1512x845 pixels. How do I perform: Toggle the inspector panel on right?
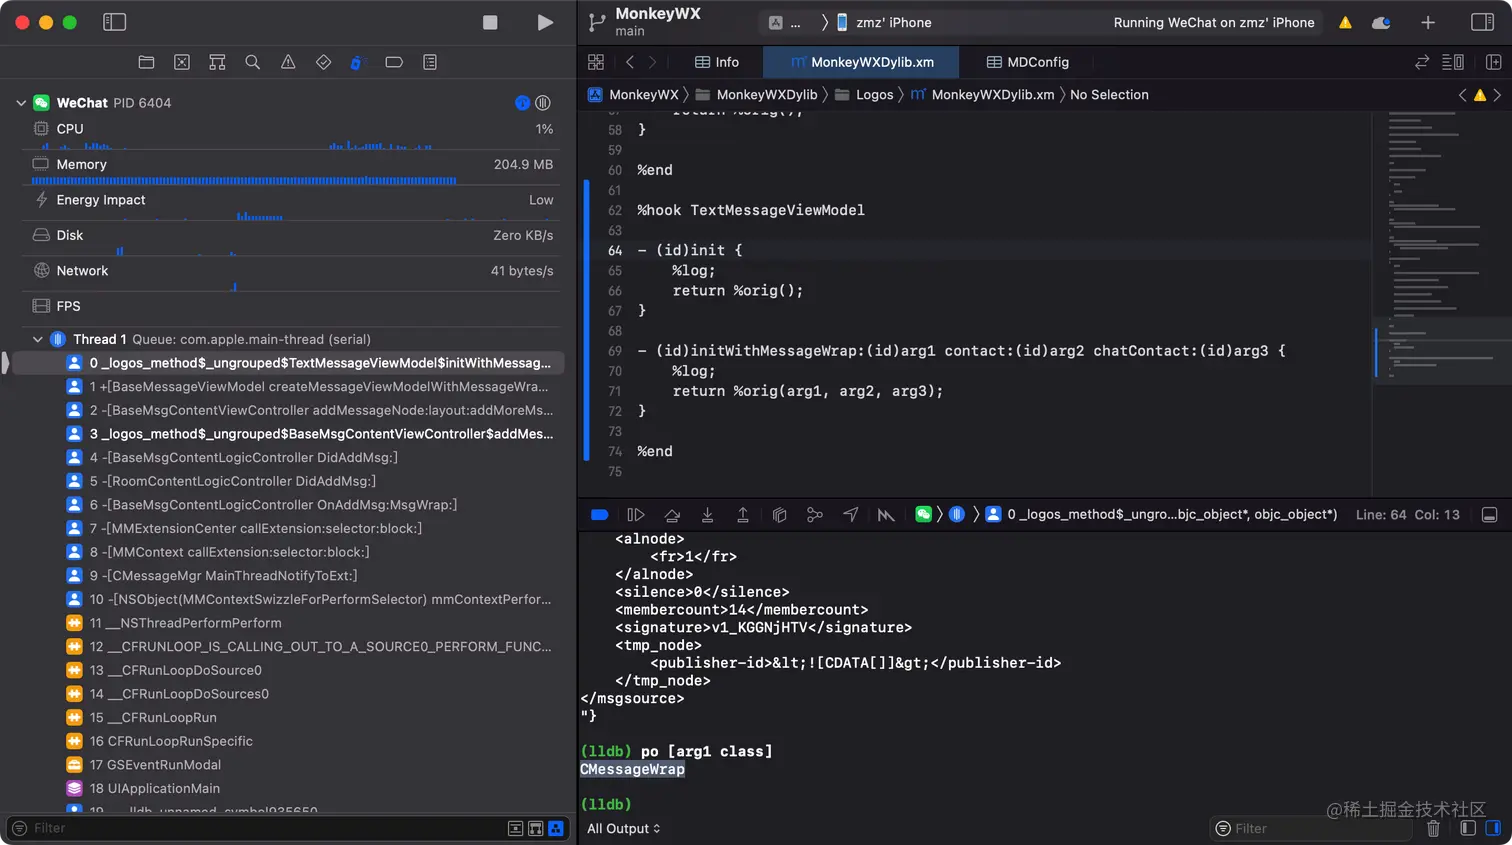tap(1483, 22)
